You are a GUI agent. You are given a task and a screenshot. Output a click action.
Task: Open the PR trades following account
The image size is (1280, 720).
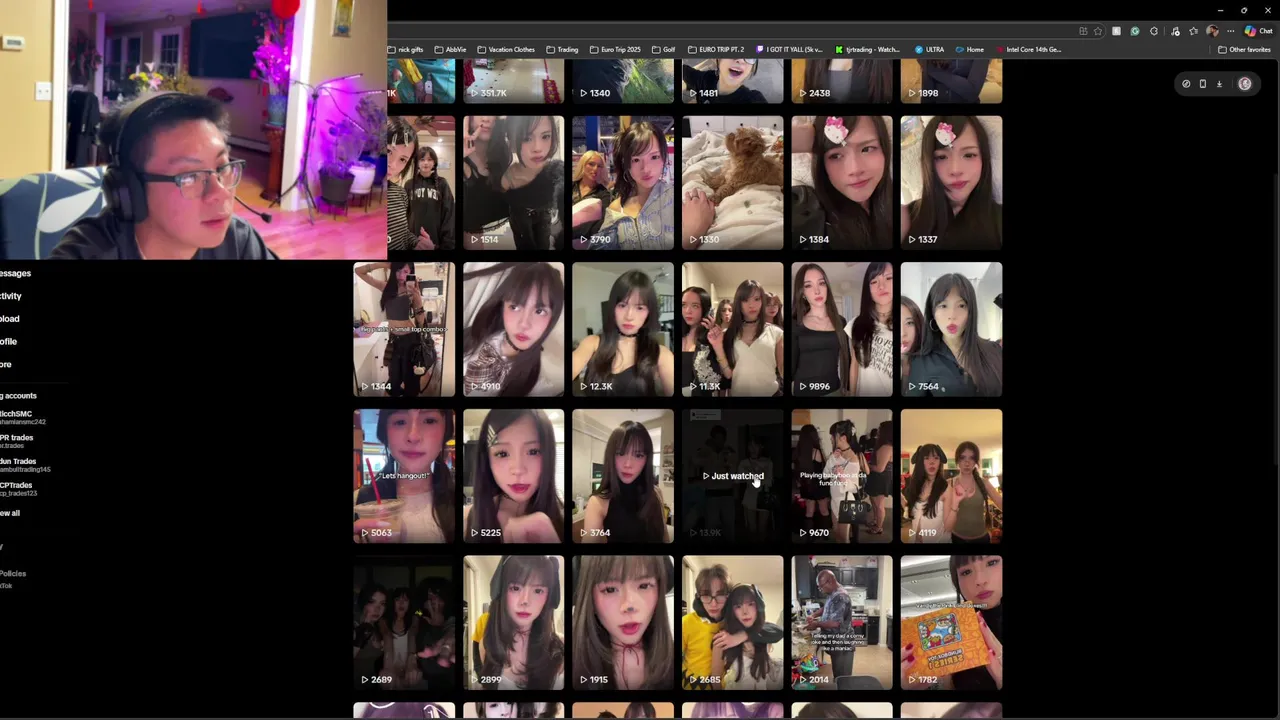coord(17,441)
